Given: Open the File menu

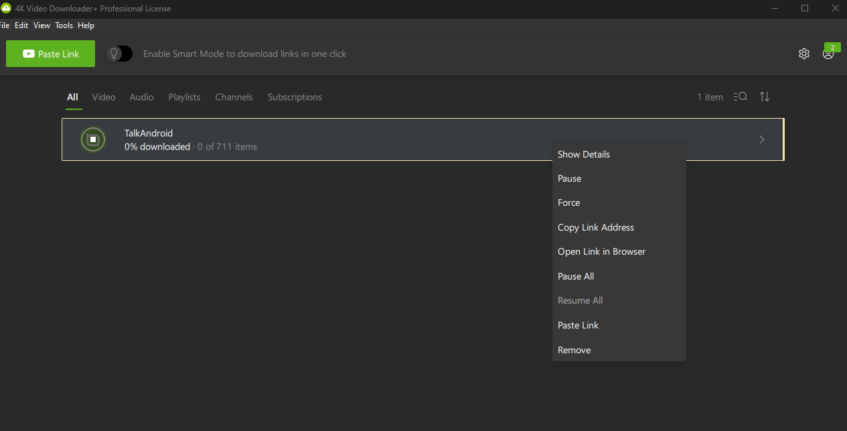Looking at the screenshot, I should tap(4, 25).
